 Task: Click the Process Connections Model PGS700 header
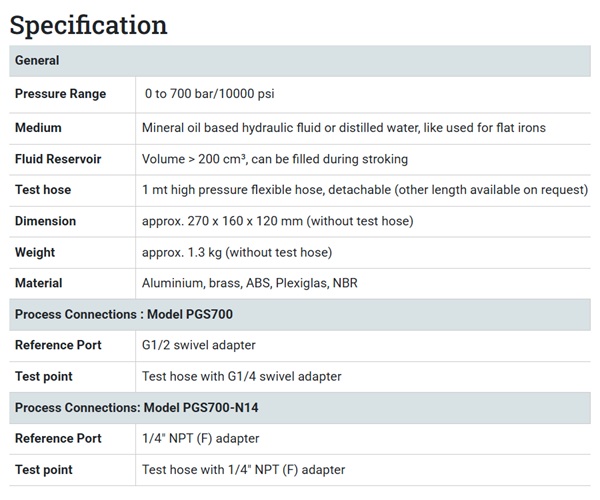(x=124, y=314)
